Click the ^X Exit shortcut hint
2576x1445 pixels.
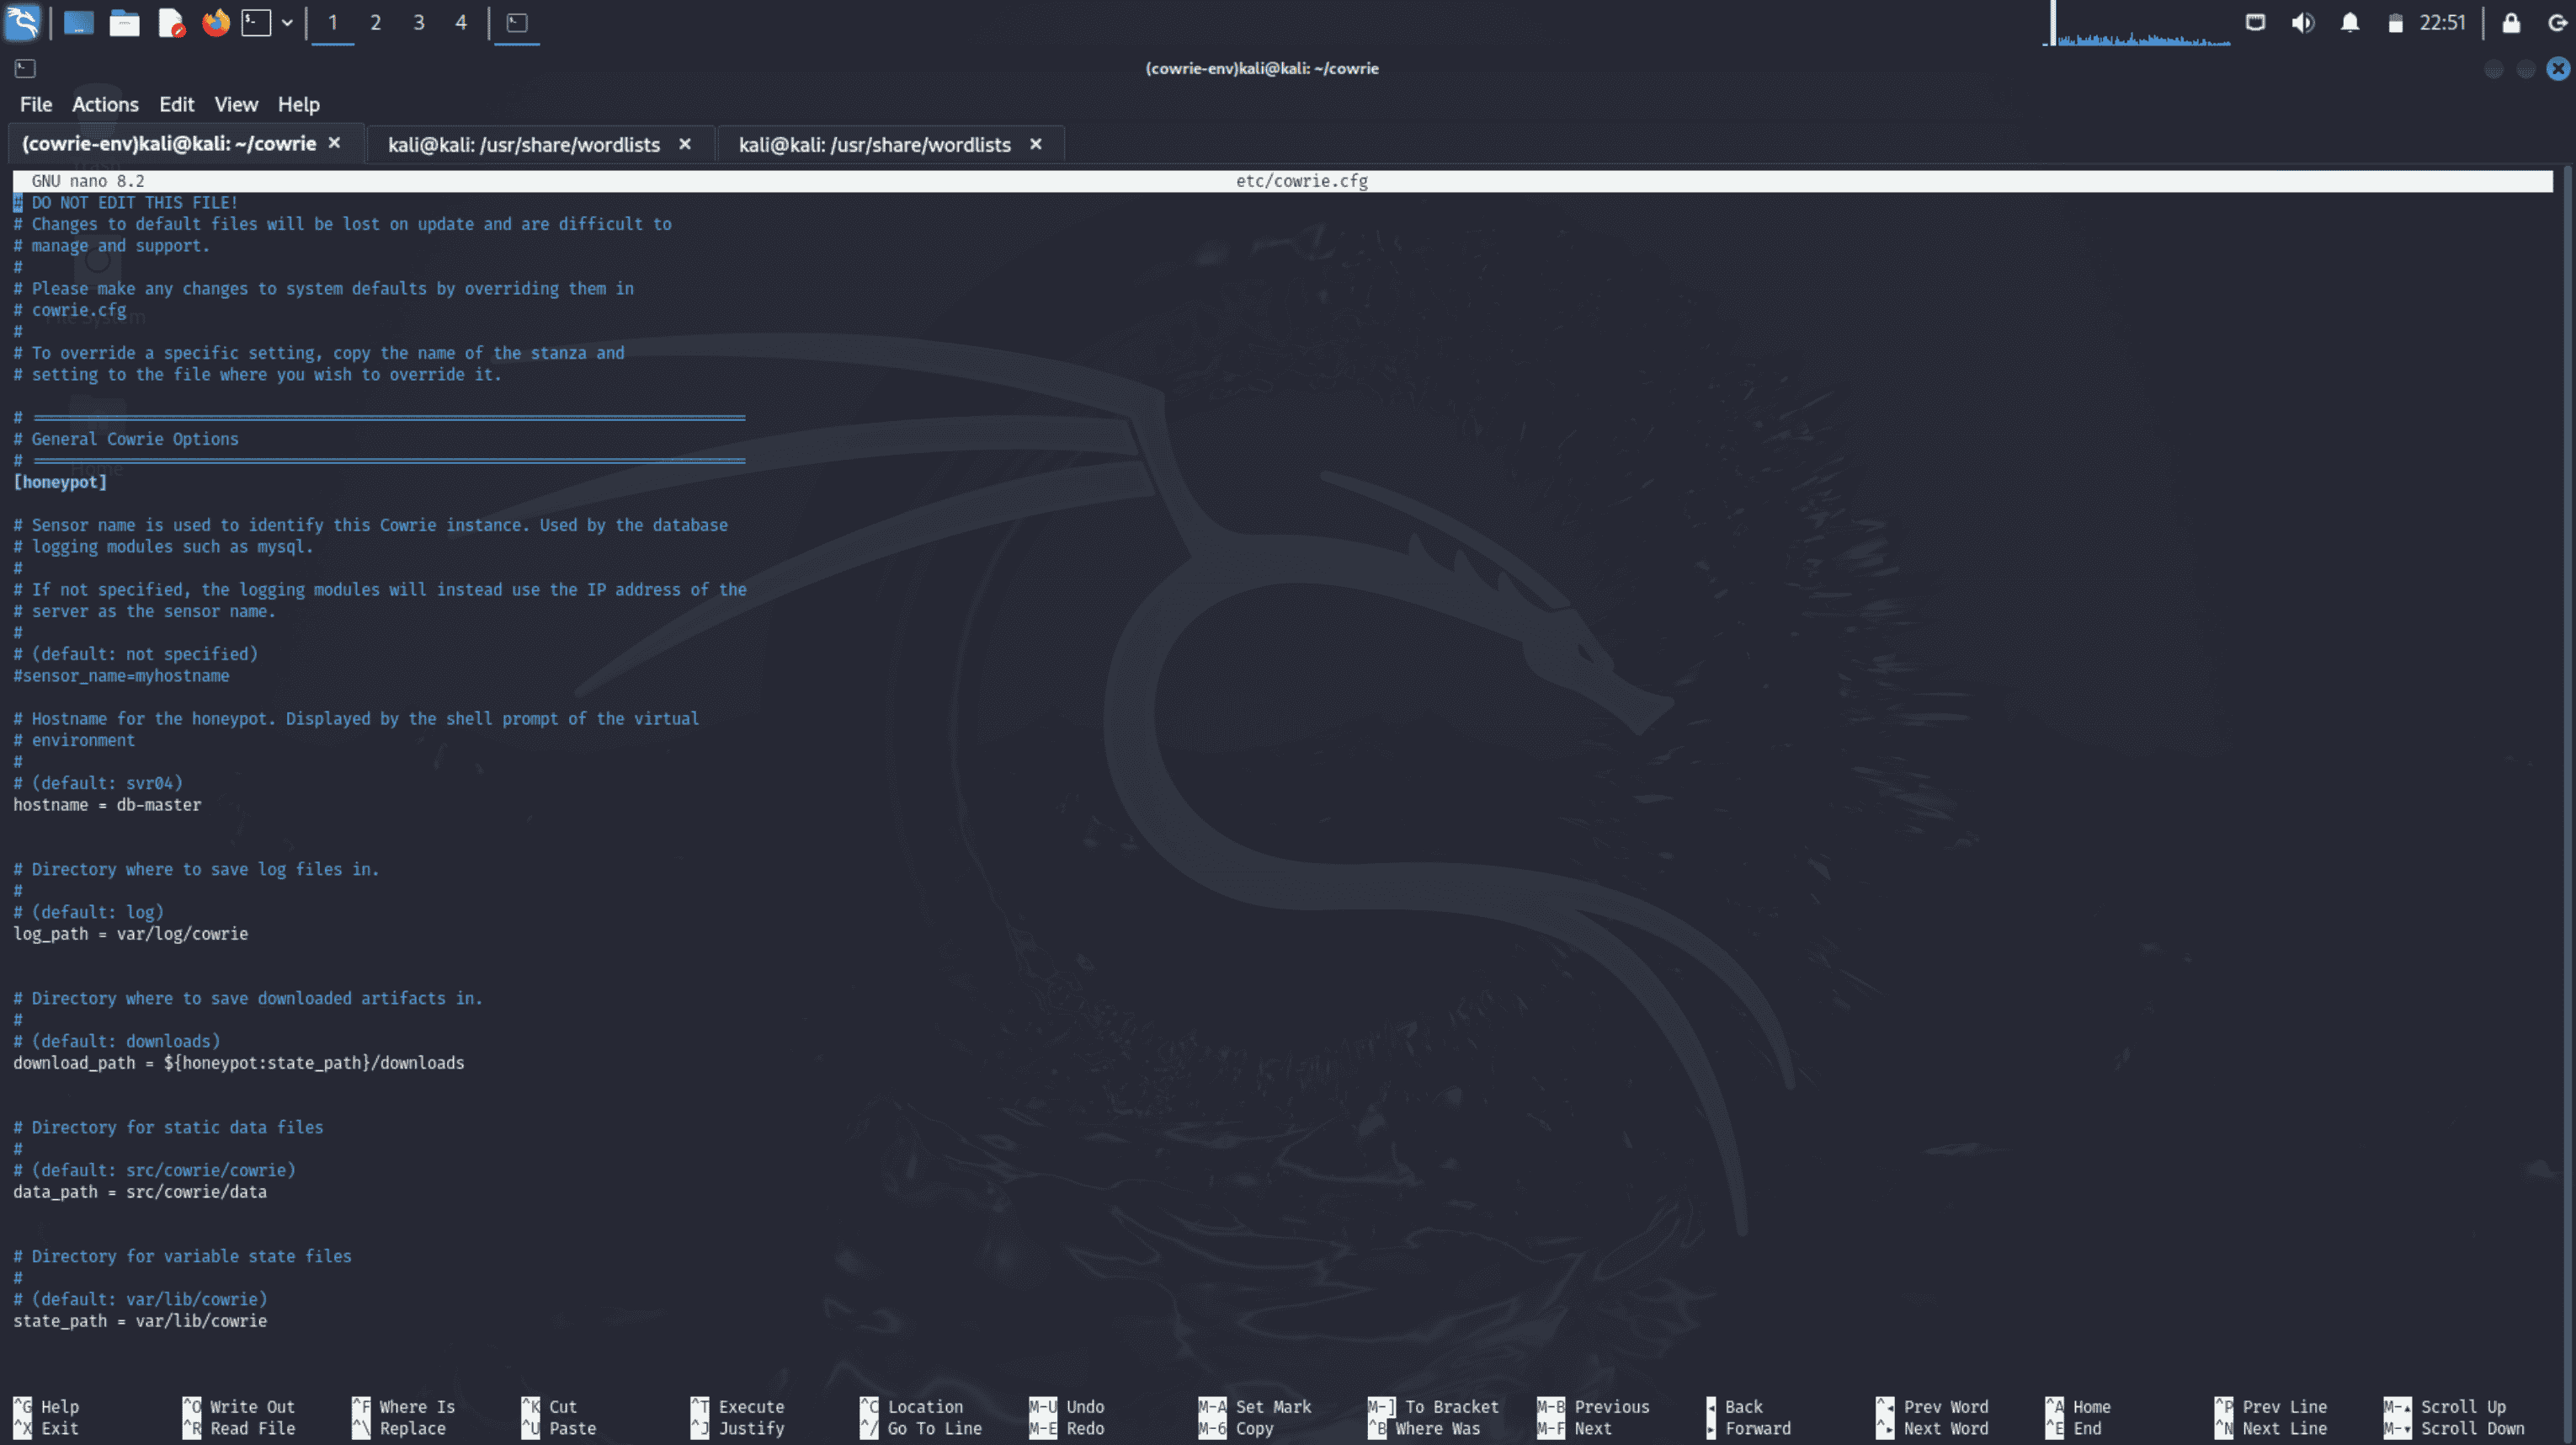point(46,1429)
